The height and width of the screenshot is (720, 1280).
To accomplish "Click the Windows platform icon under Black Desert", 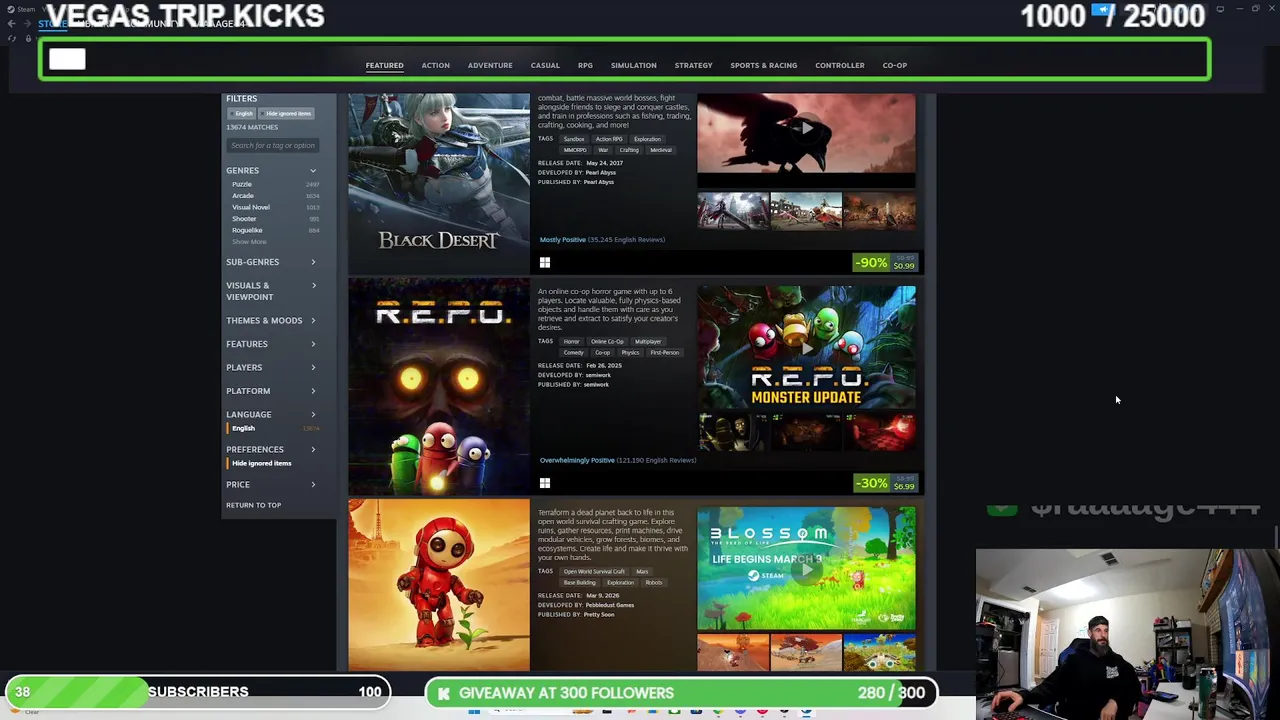I will pos(545,262).
